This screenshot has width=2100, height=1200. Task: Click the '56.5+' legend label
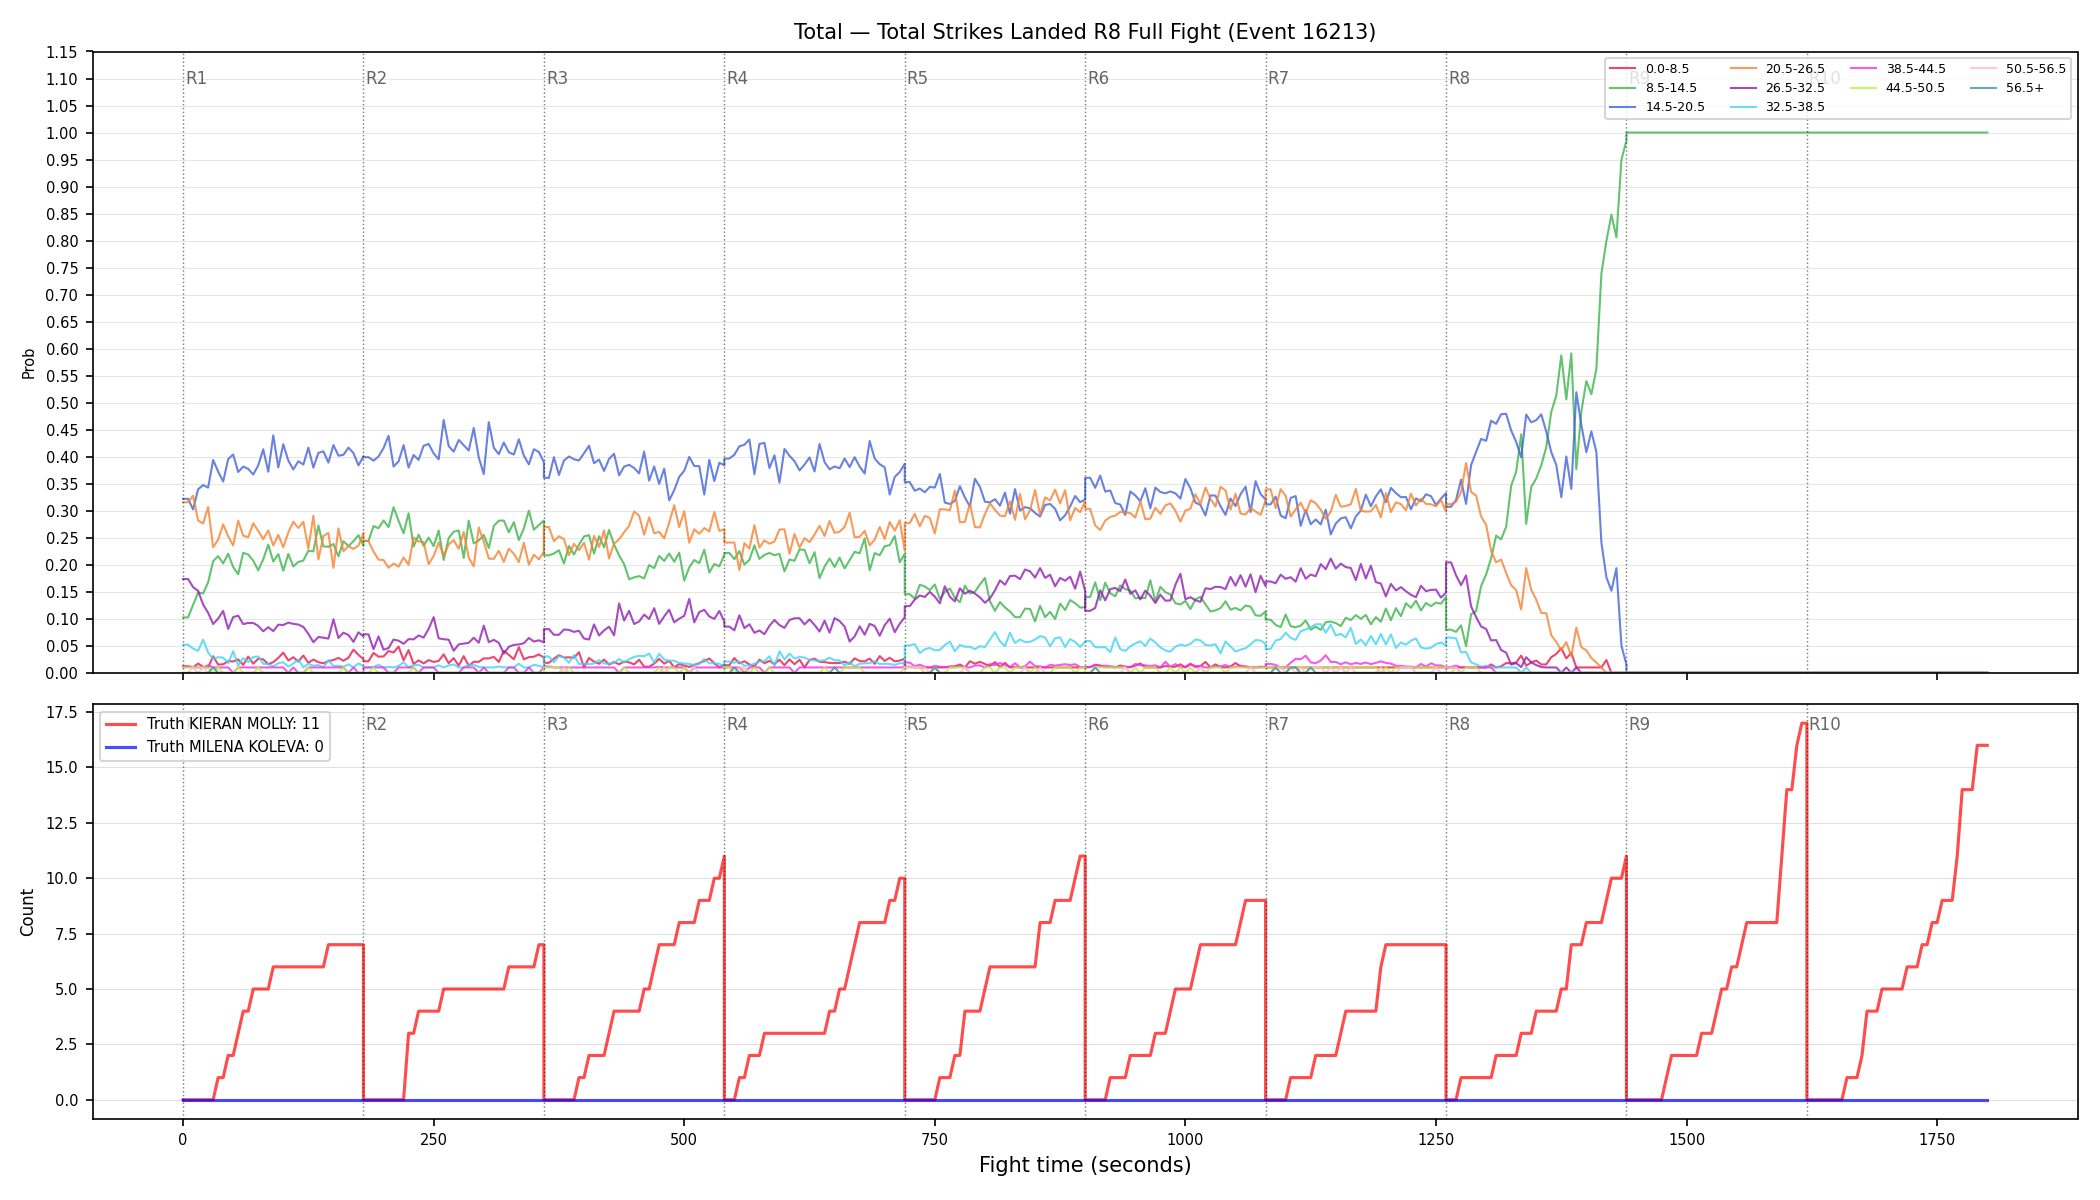(2025, 88)
